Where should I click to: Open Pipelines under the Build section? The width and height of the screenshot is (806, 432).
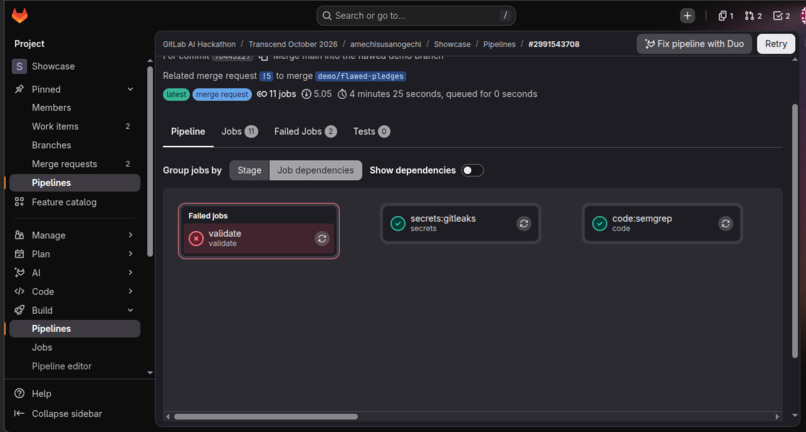click(75, 329)
